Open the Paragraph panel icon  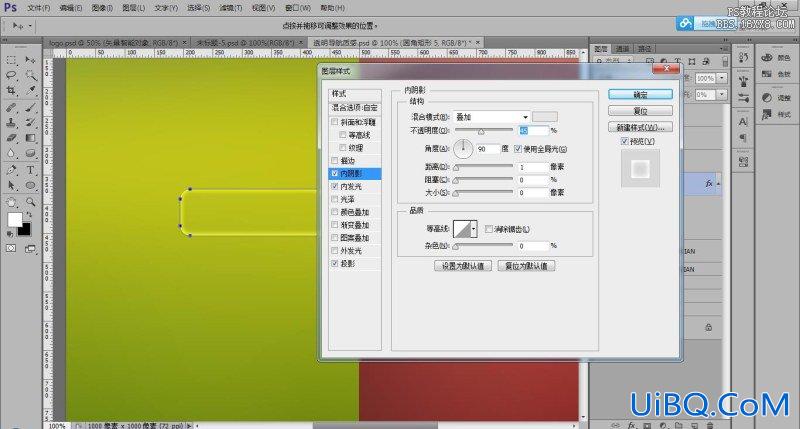pos(743,138)
